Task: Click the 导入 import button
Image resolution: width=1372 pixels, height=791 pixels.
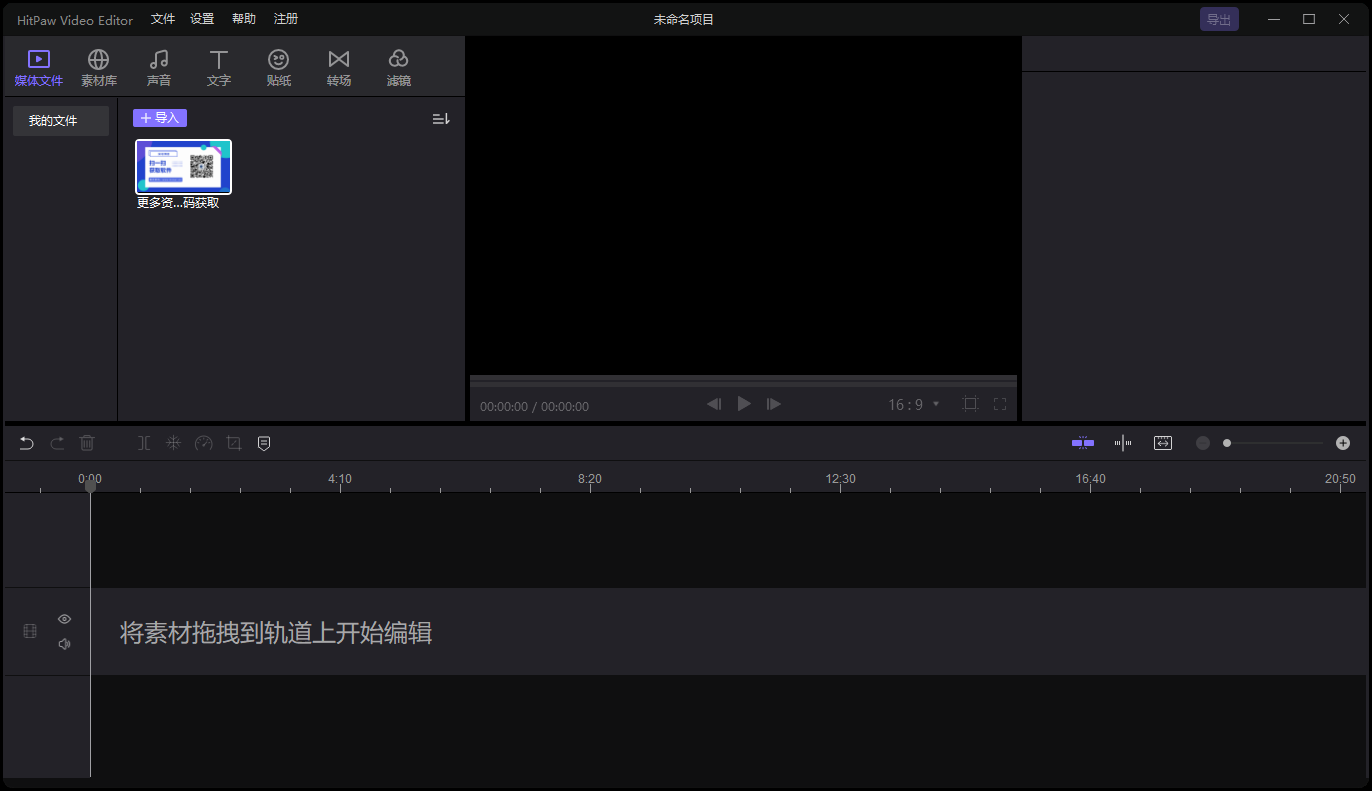Action: (160, 118)
